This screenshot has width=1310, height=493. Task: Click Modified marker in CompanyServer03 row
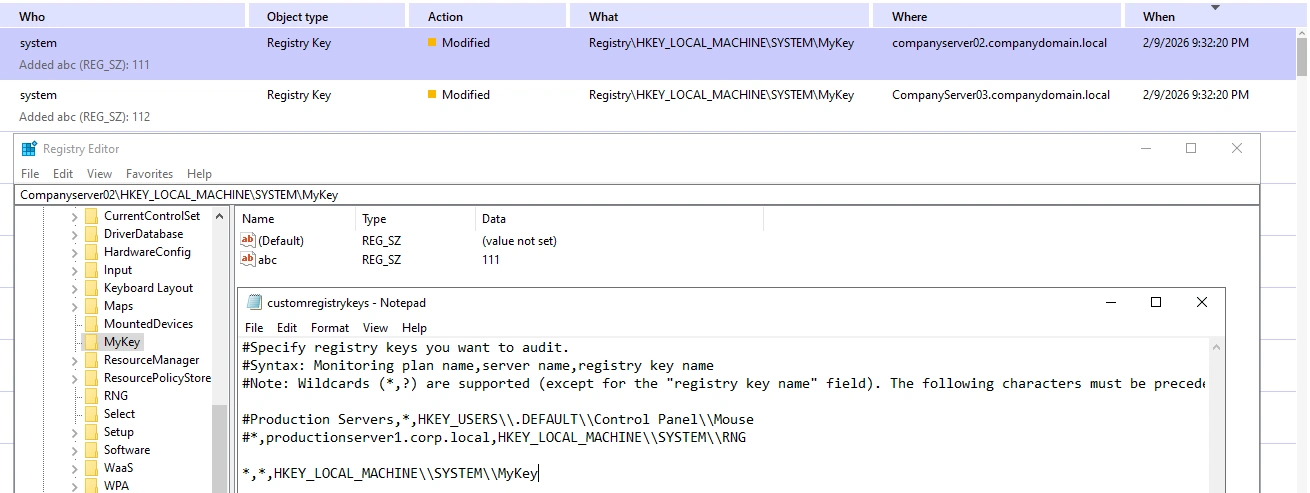click(x=432, y=95)
